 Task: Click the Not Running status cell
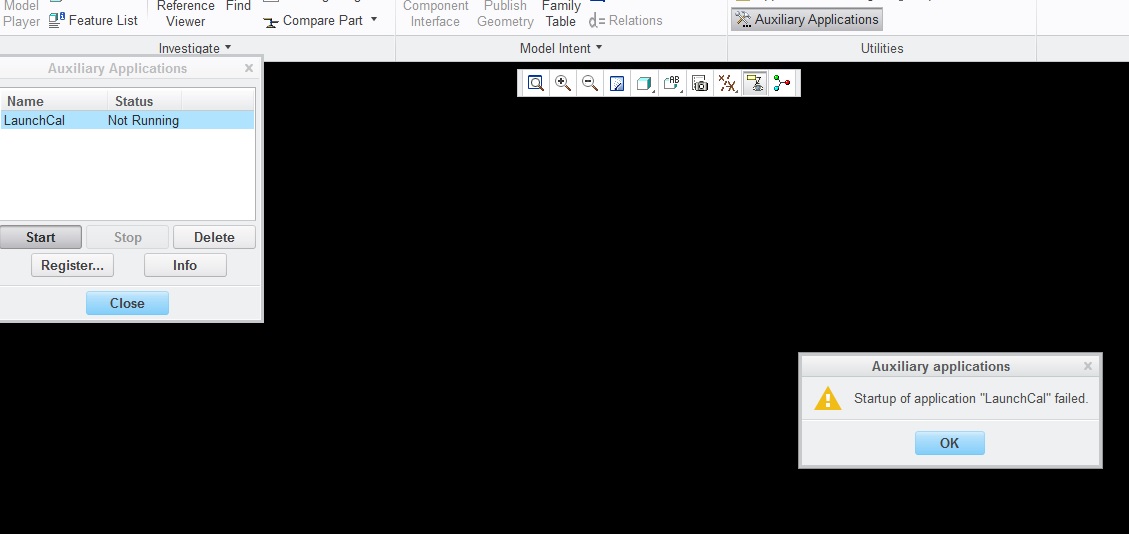point(143,120)
